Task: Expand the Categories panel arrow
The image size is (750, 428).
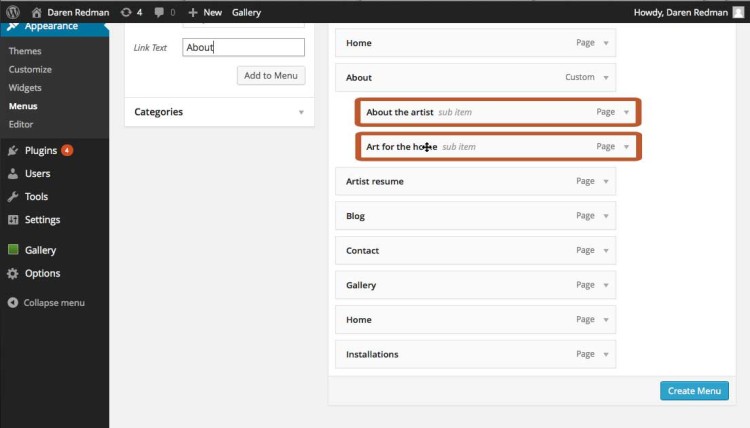Action: click(x=301, y=112)
